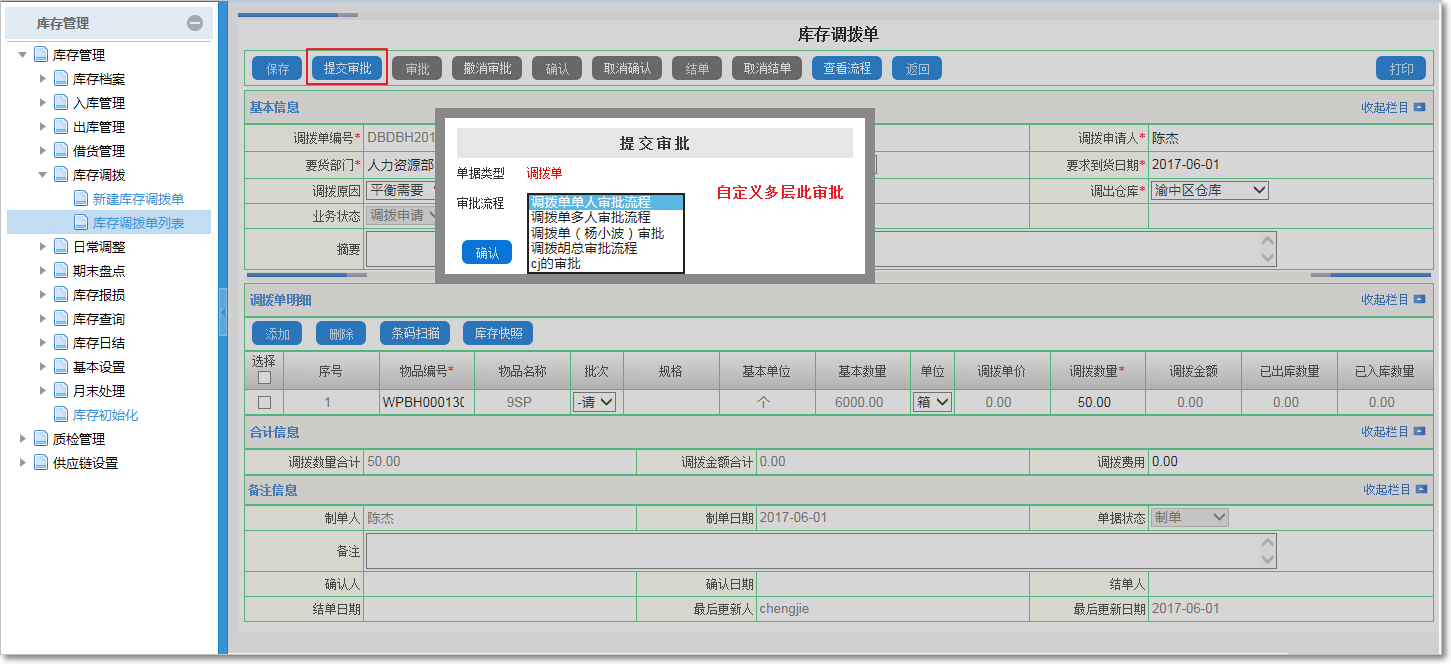
Task: Click the page icon next to 质检管理
Action: pyautogui.click(x=41, y=439)
